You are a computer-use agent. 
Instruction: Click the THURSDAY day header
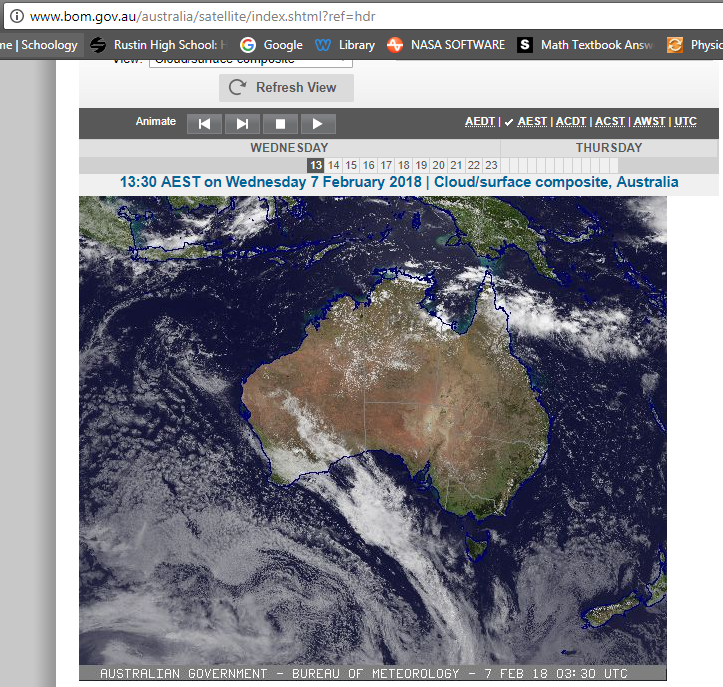(609, 148)
